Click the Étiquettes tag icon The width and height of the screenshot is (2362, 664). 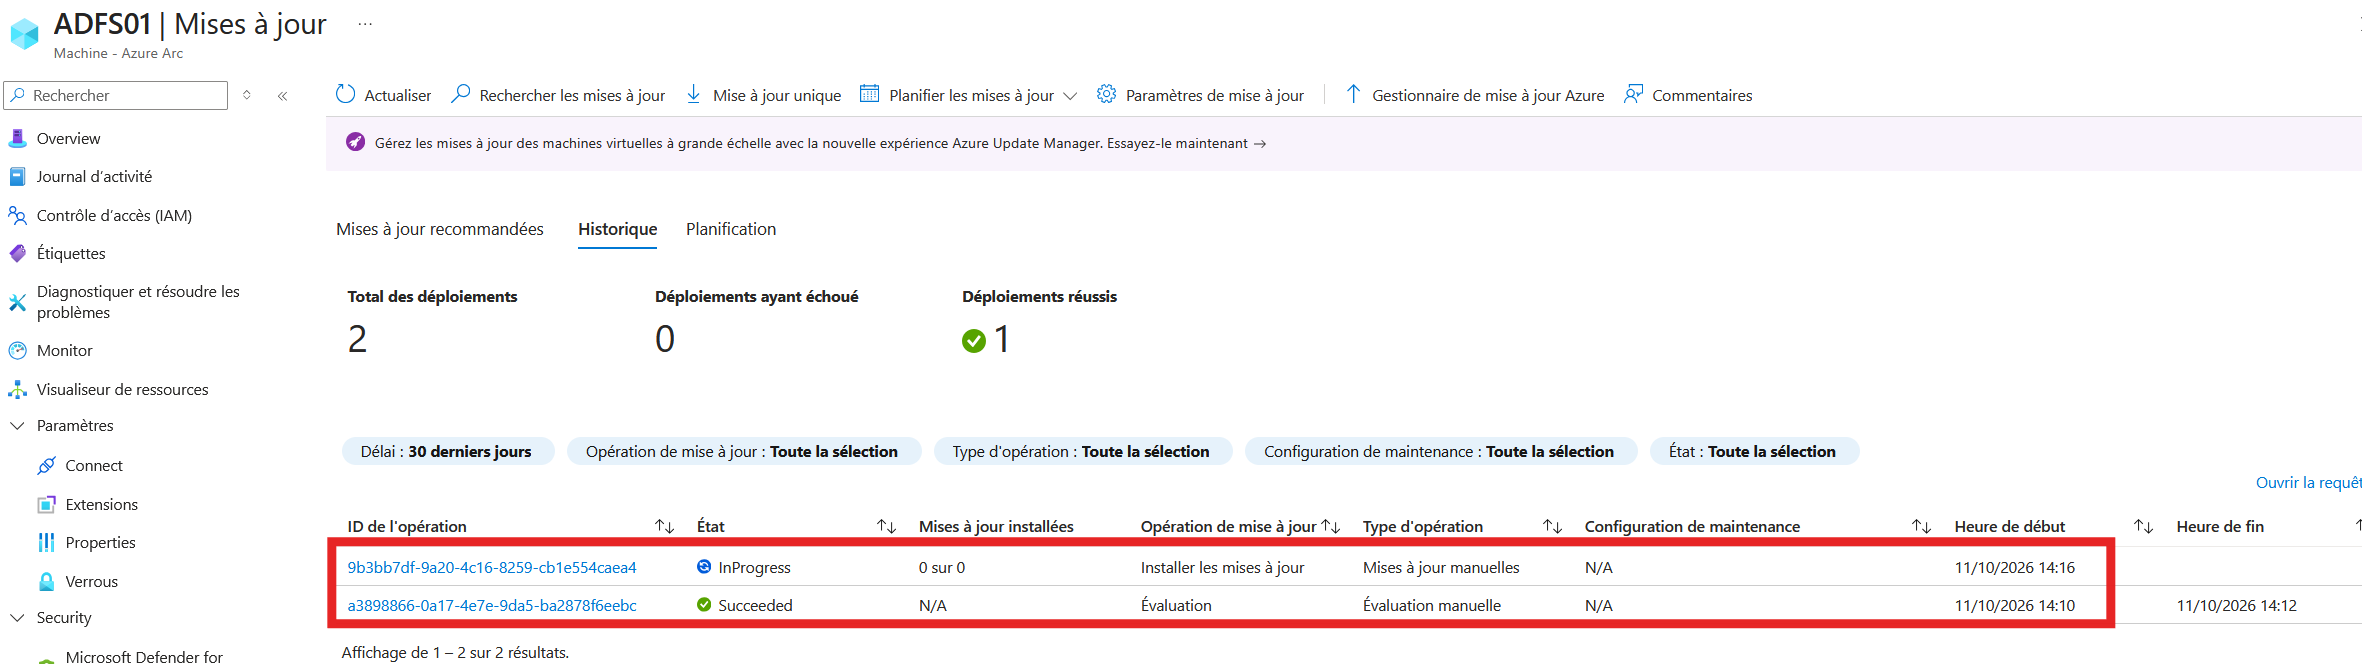(x=17, y=253)
